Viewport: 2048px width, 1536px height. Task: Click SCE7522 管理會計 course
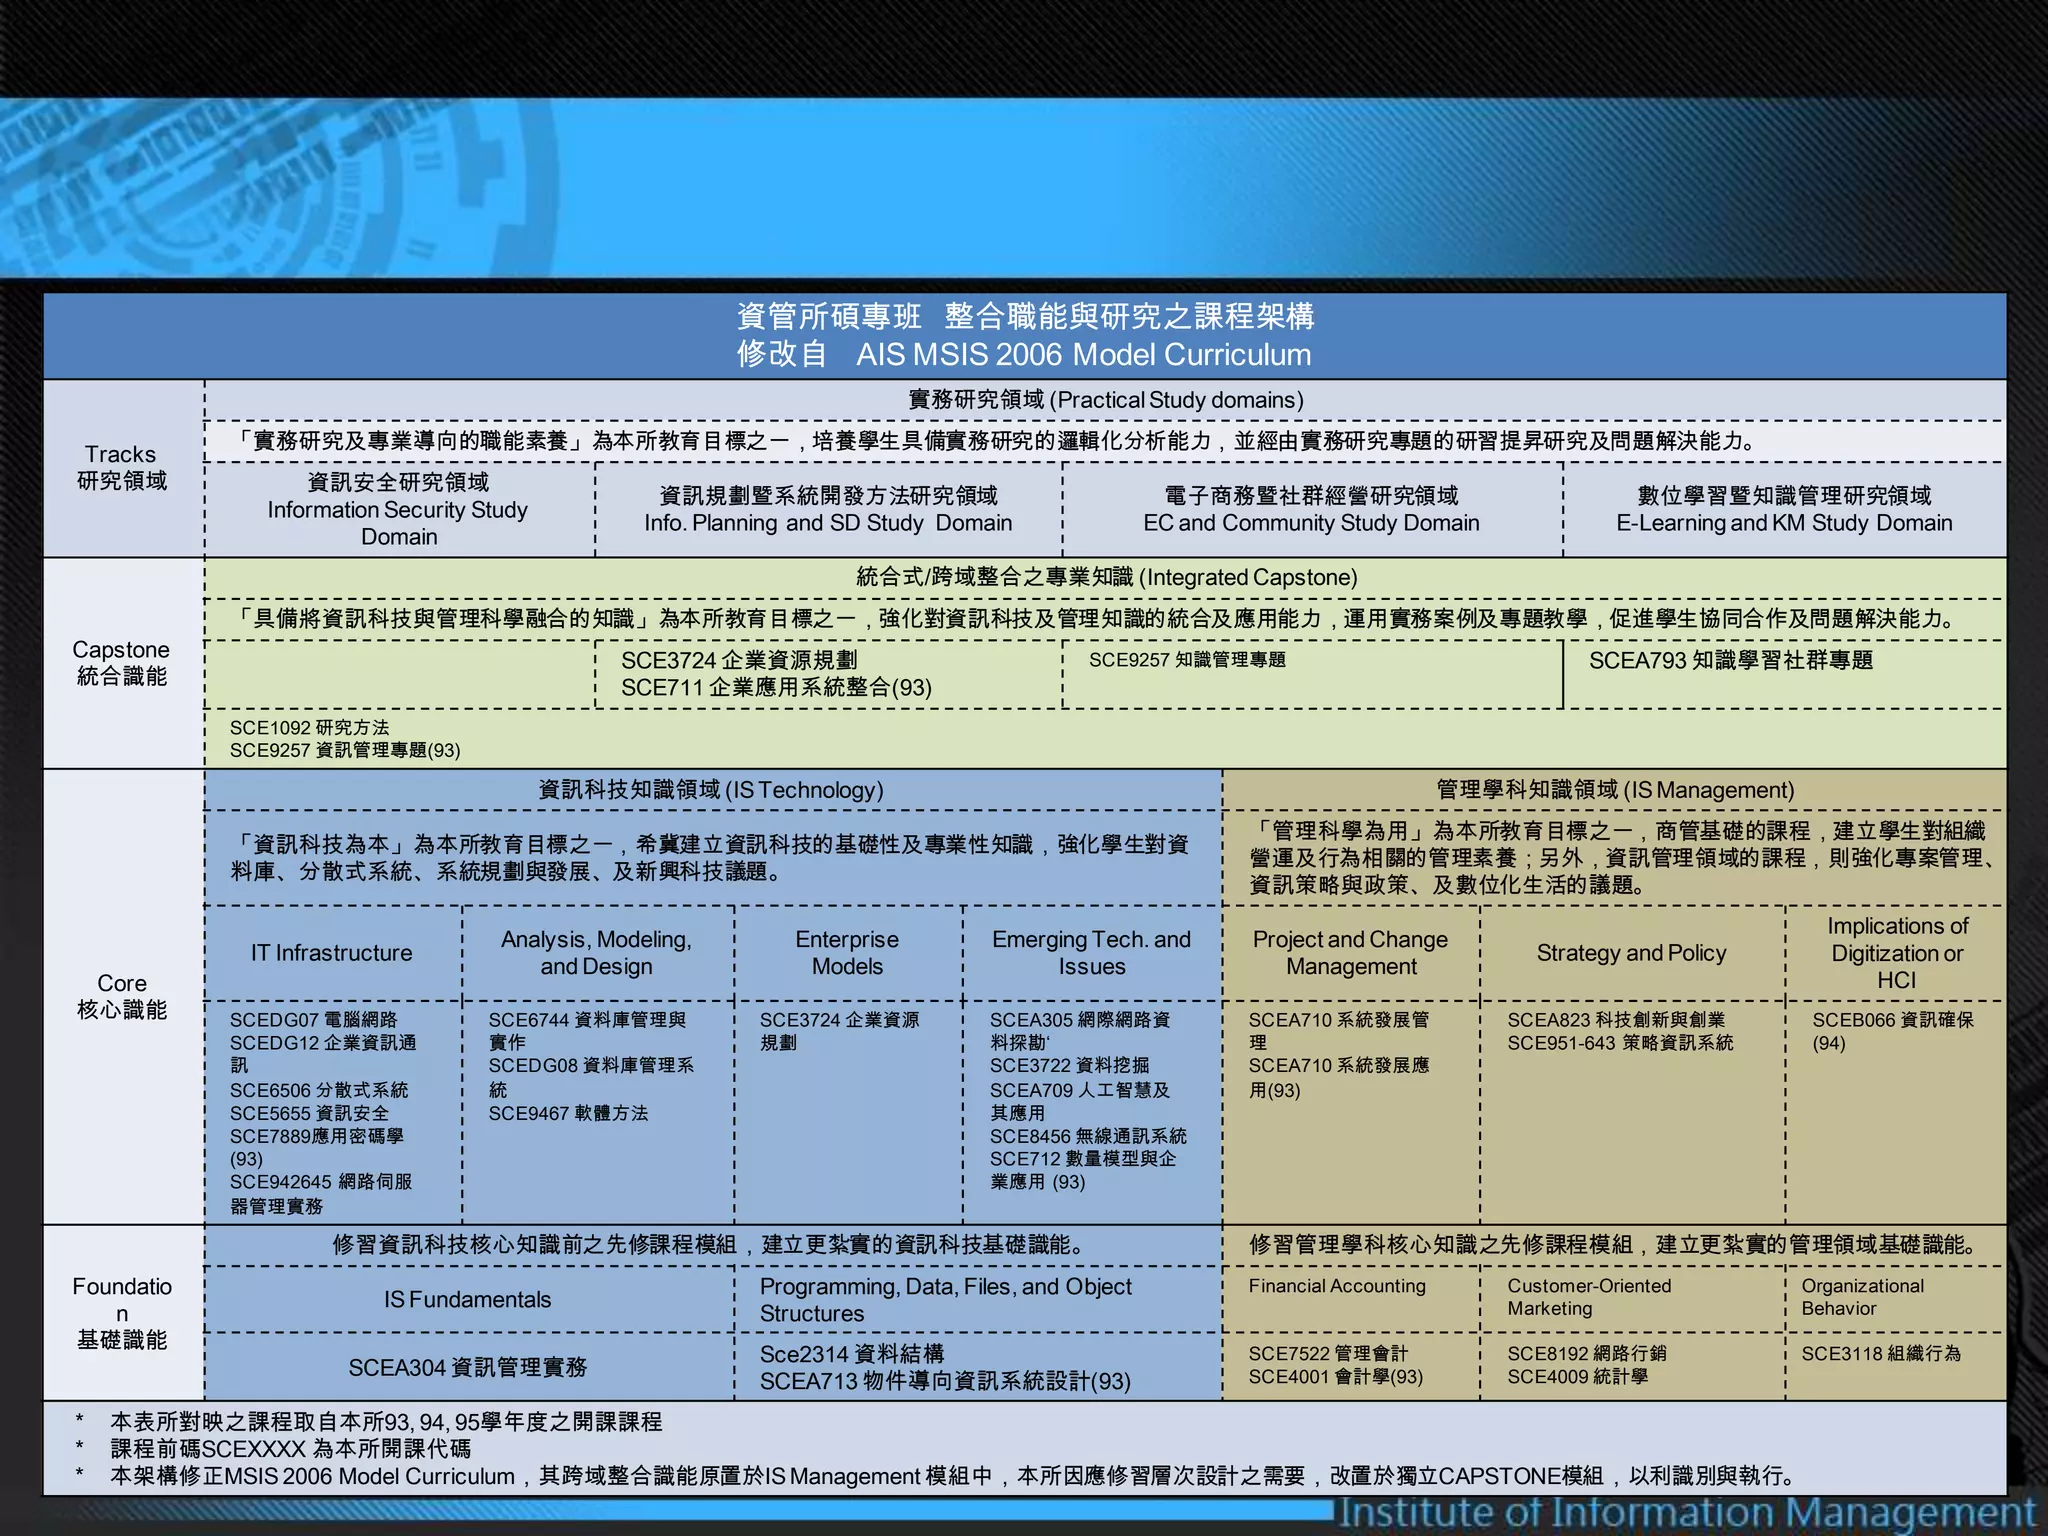tap(1328, 1354)
